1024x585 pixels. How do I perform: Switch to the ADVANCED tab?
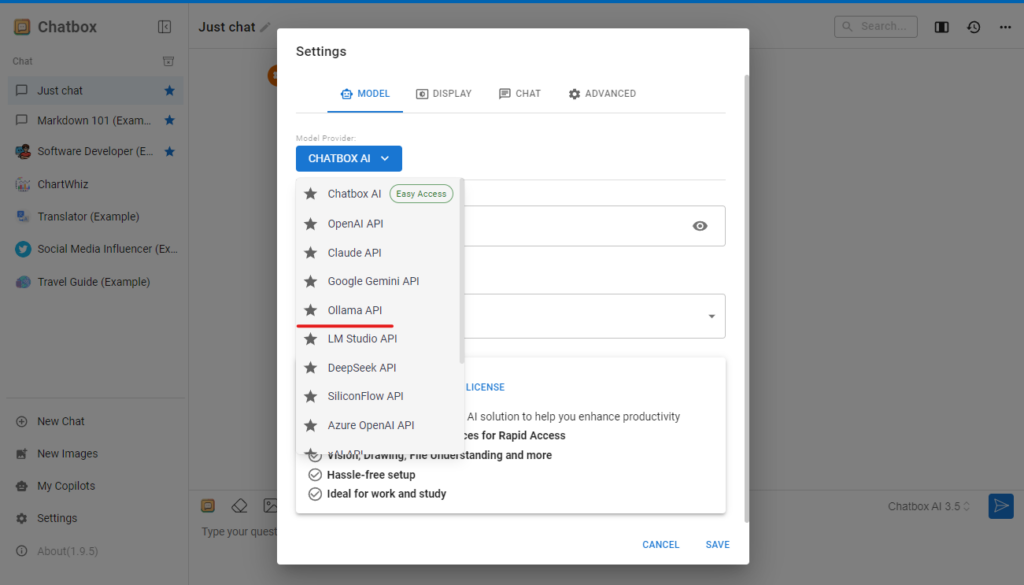(x=602, y=94)
